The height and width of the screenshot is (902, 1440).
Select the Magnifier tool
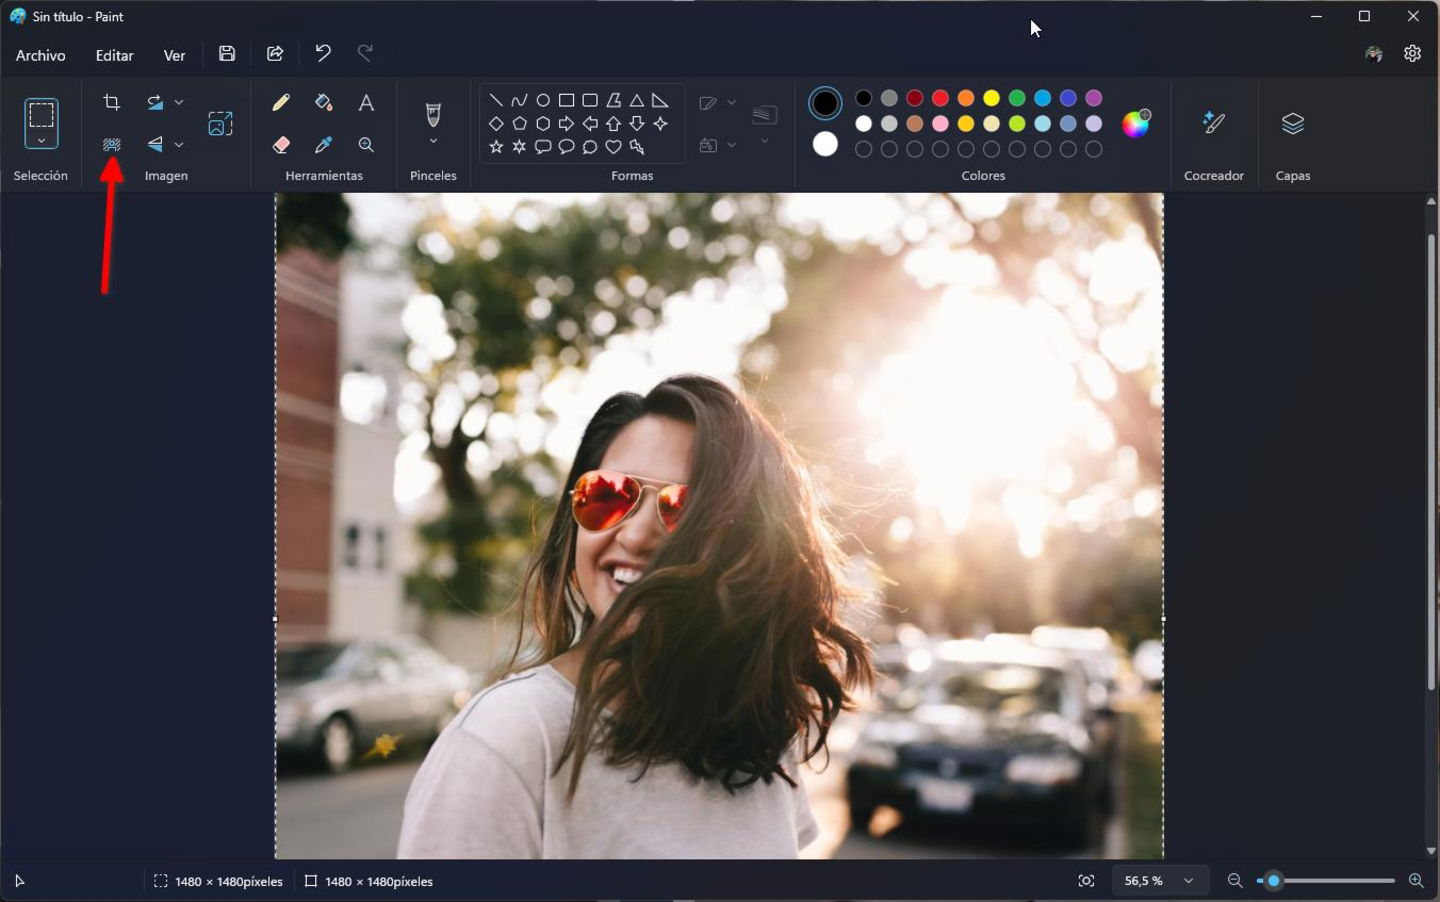(366, 145)
